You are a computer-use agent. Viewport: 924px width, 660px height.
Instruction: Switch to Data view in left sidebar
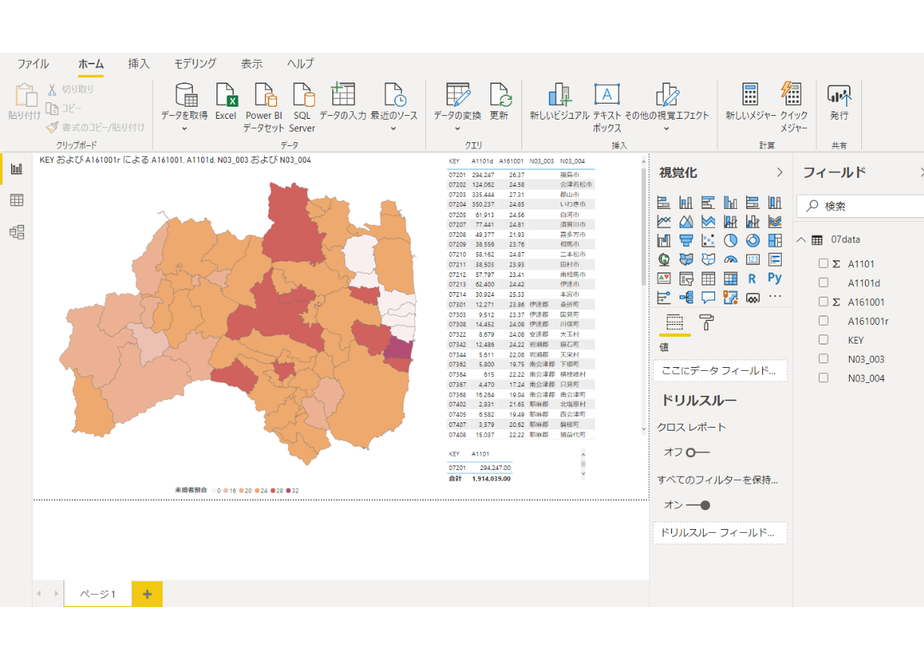click(16, 200)
